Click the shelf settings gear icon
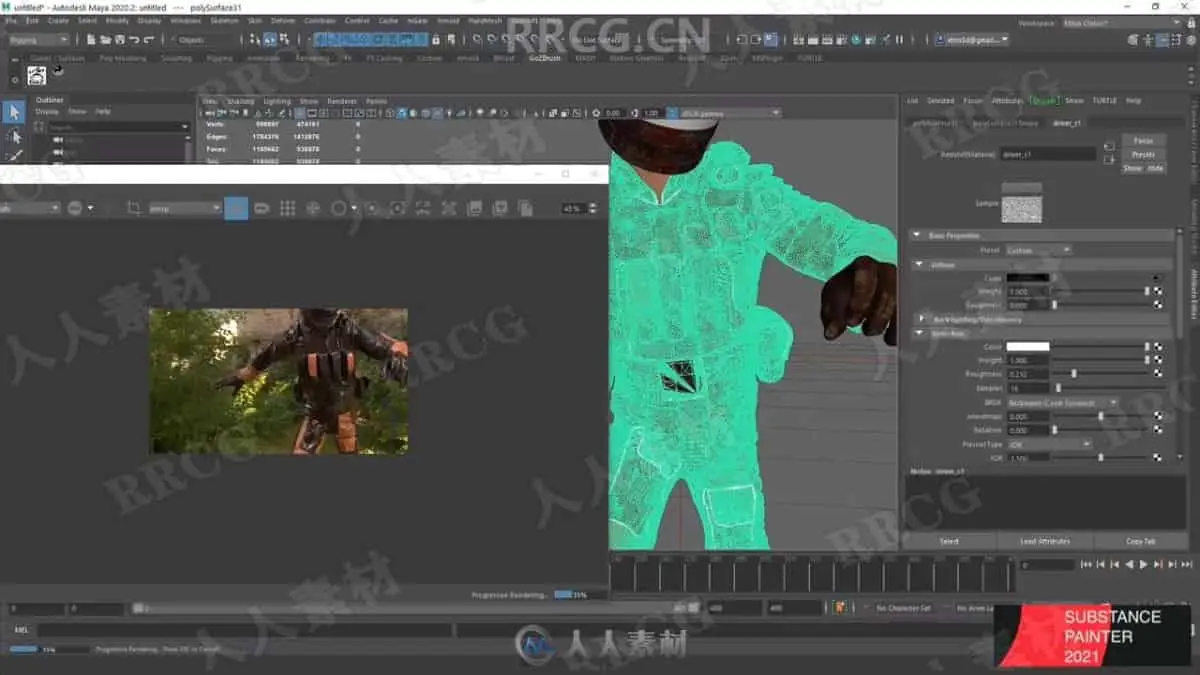Screen dimensions: 1200x675 pos(13,78)
